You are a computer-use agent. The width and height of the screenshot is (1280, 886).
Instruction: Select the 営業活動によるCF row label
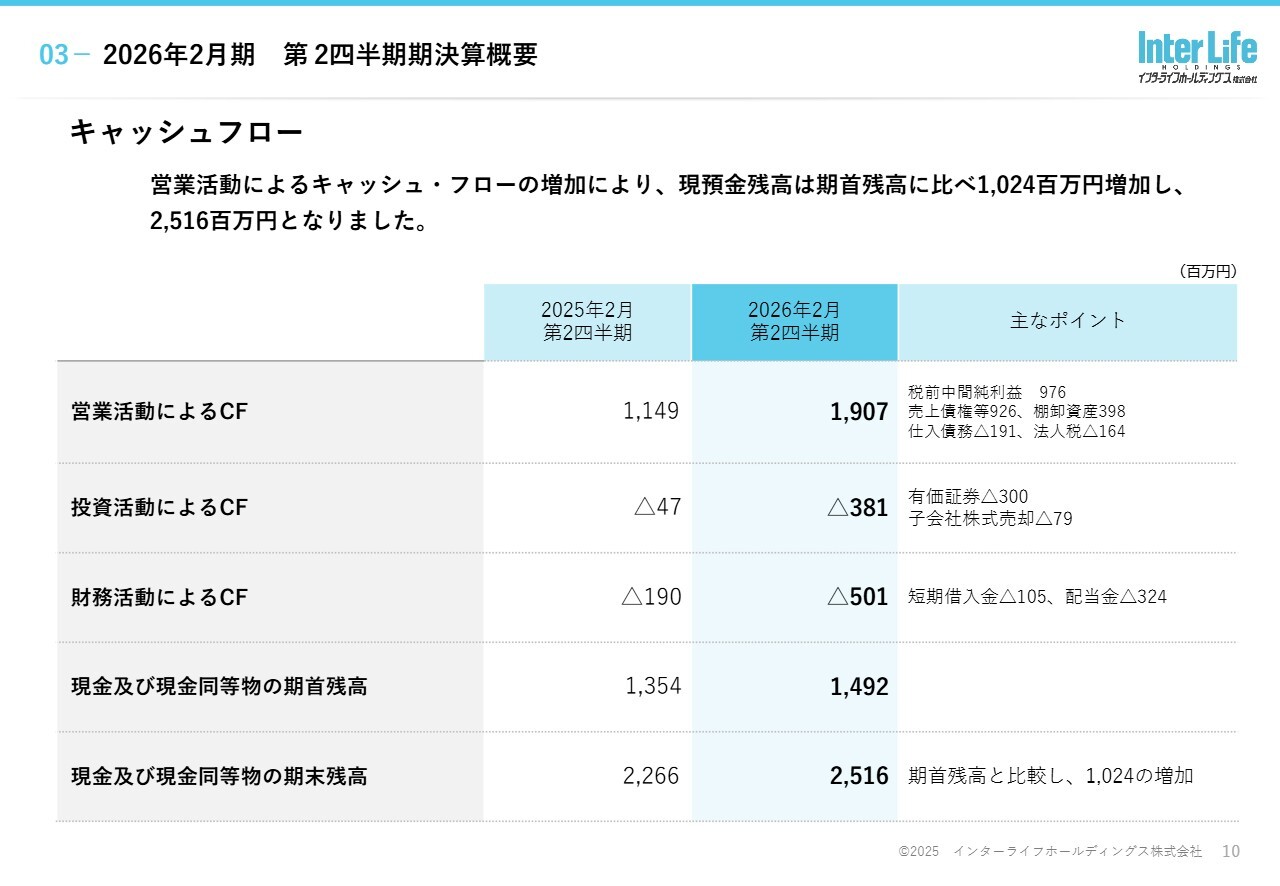pos(159,412)
